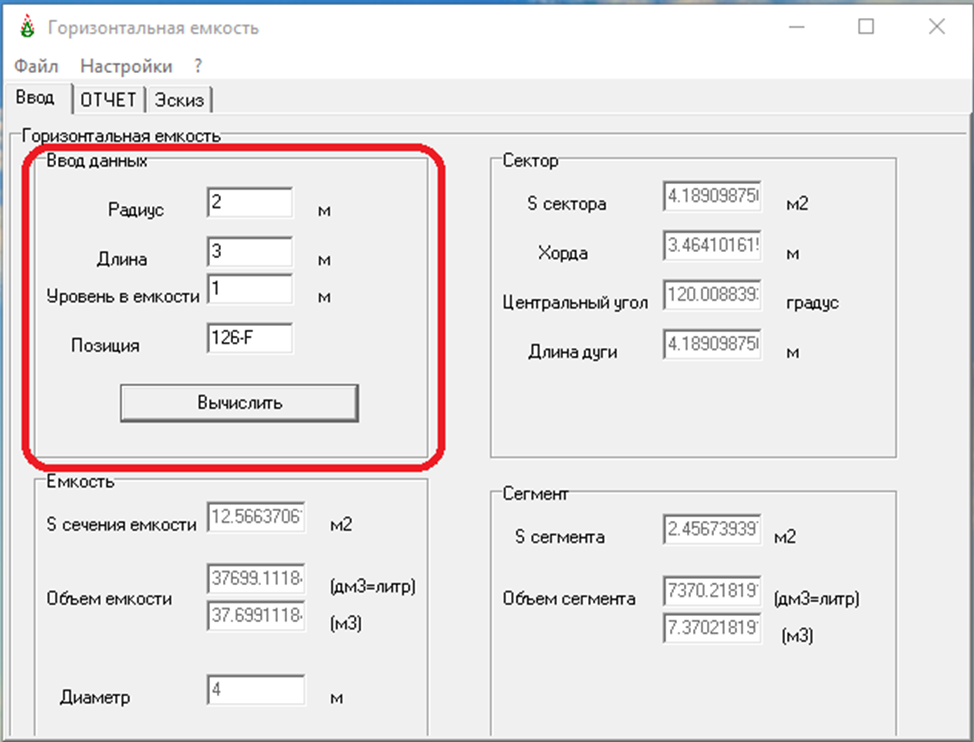Click the Длина input field
The image size is (974, 742).
(x=250, y=251)
